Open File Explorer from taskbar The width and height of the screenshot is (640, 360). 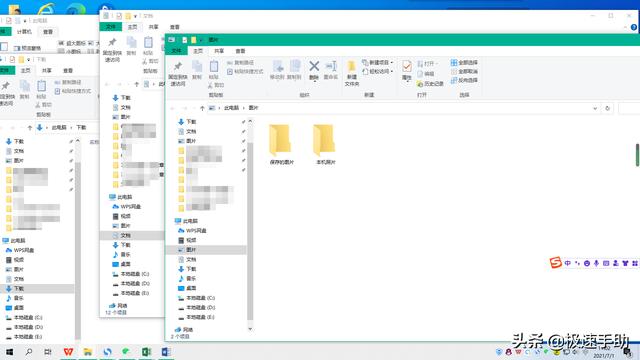tap(87, 351)
